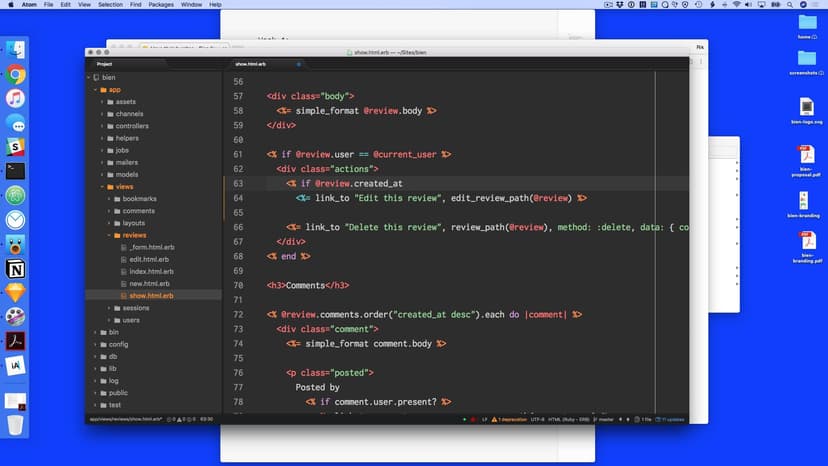Screen dimensions: 828x466
Task: Switch to the show.html.erb editor tab
Action: pyautogui.click(x=252, y=64)
